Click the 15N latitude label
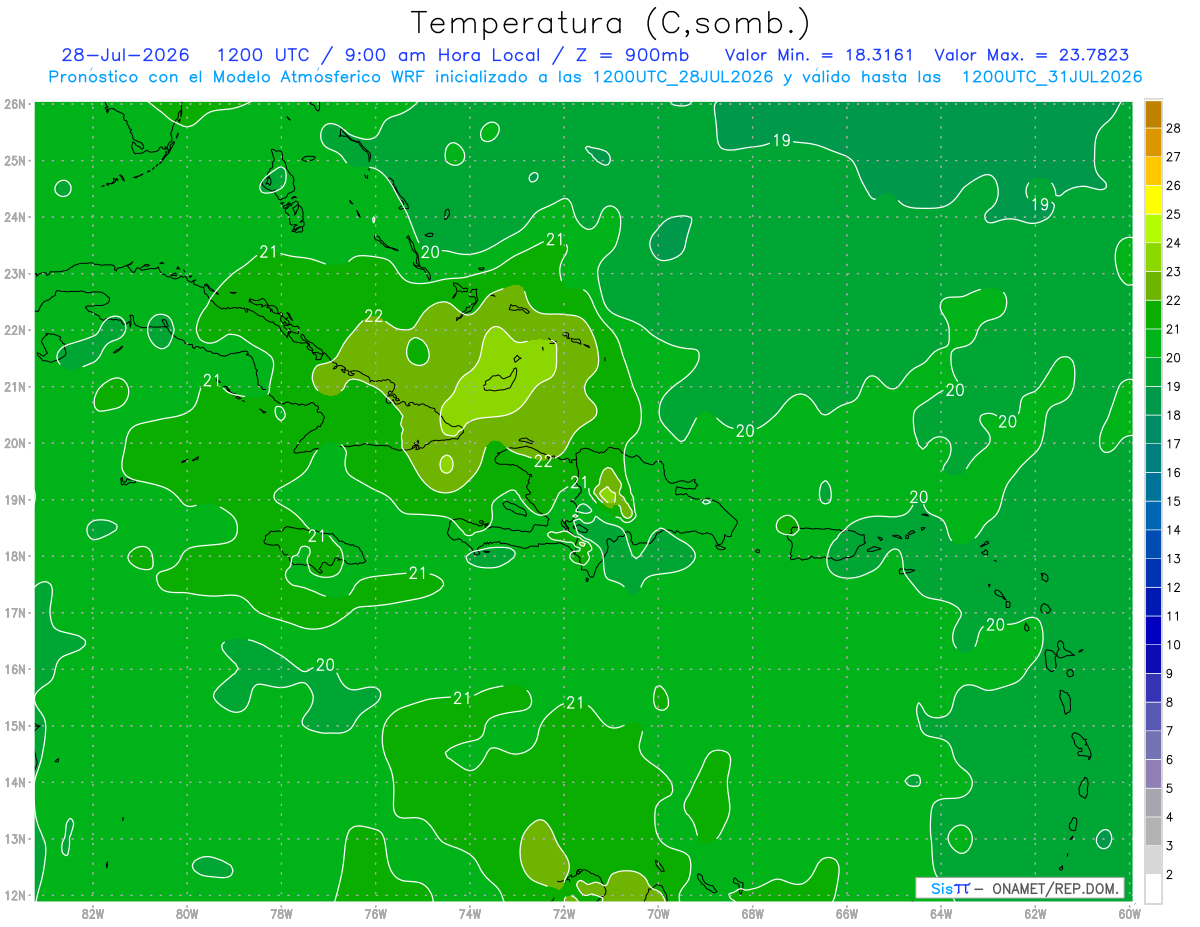 (14, 726)
